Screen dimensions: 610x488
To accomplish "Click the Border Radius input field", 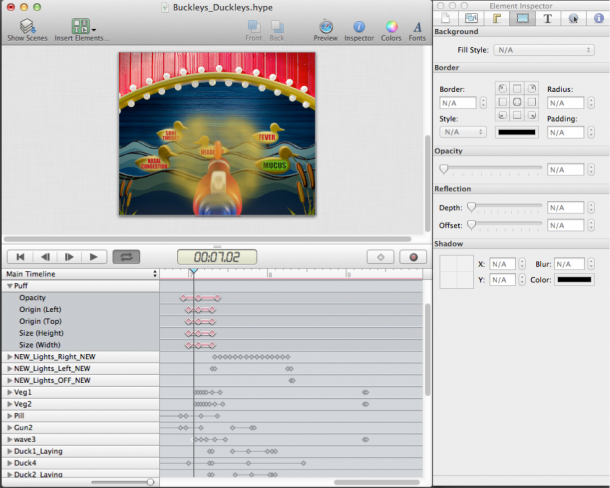I will coord(565,102).
